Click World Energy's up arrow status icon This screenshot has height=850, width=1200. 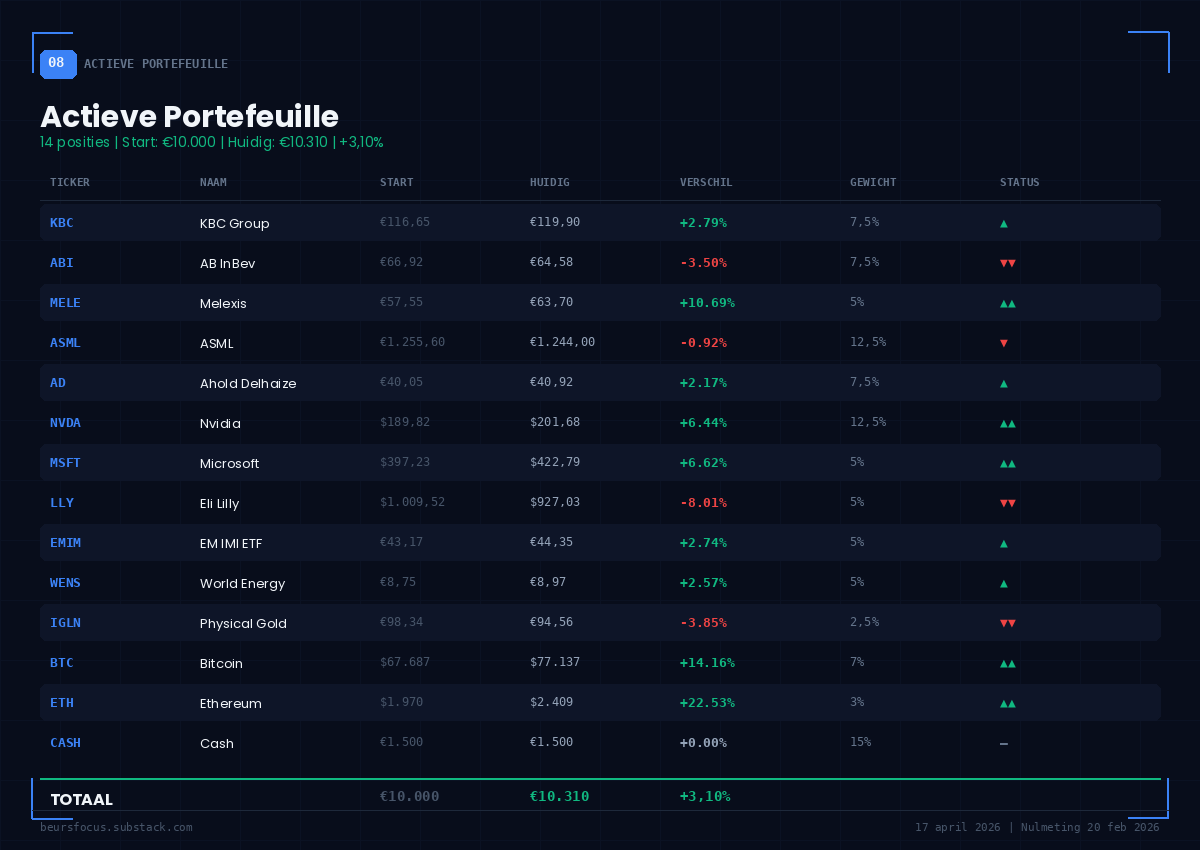coord(1003,582)
